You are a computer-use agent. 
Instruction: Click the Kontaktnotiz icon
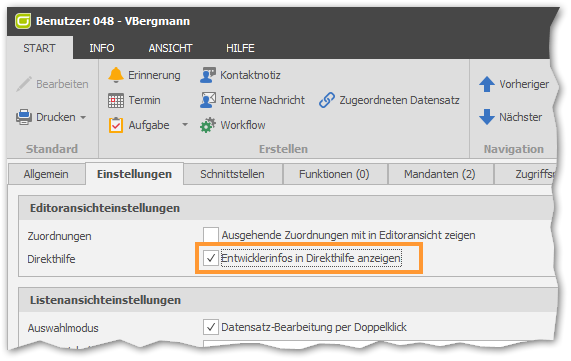(x=208, y=75)
